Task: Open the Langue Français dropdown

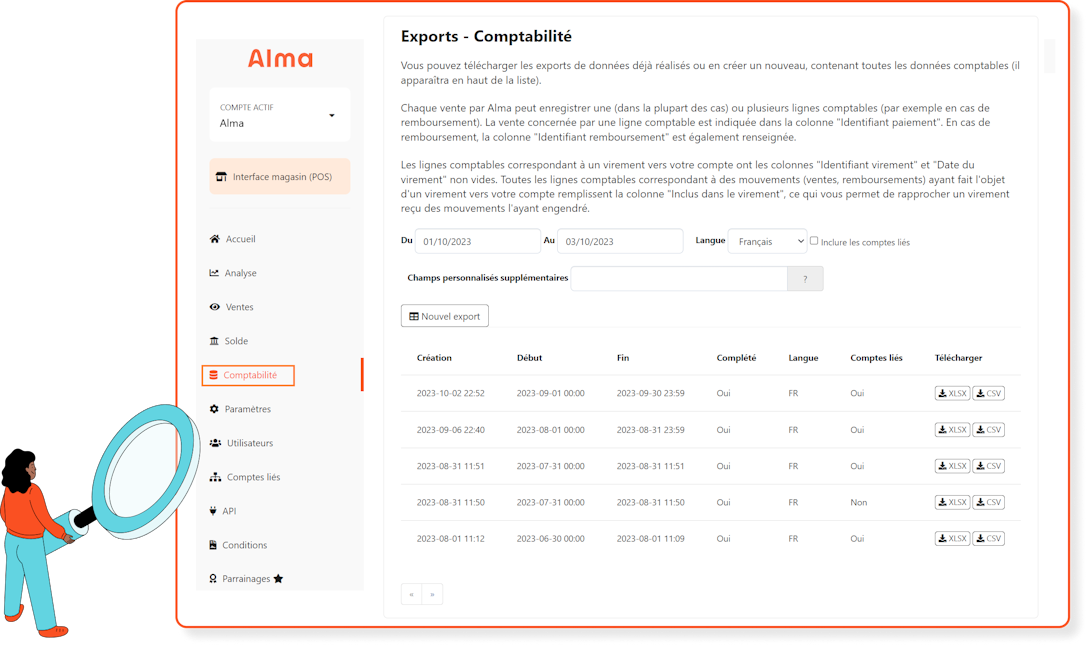Action: click(767, 241)
